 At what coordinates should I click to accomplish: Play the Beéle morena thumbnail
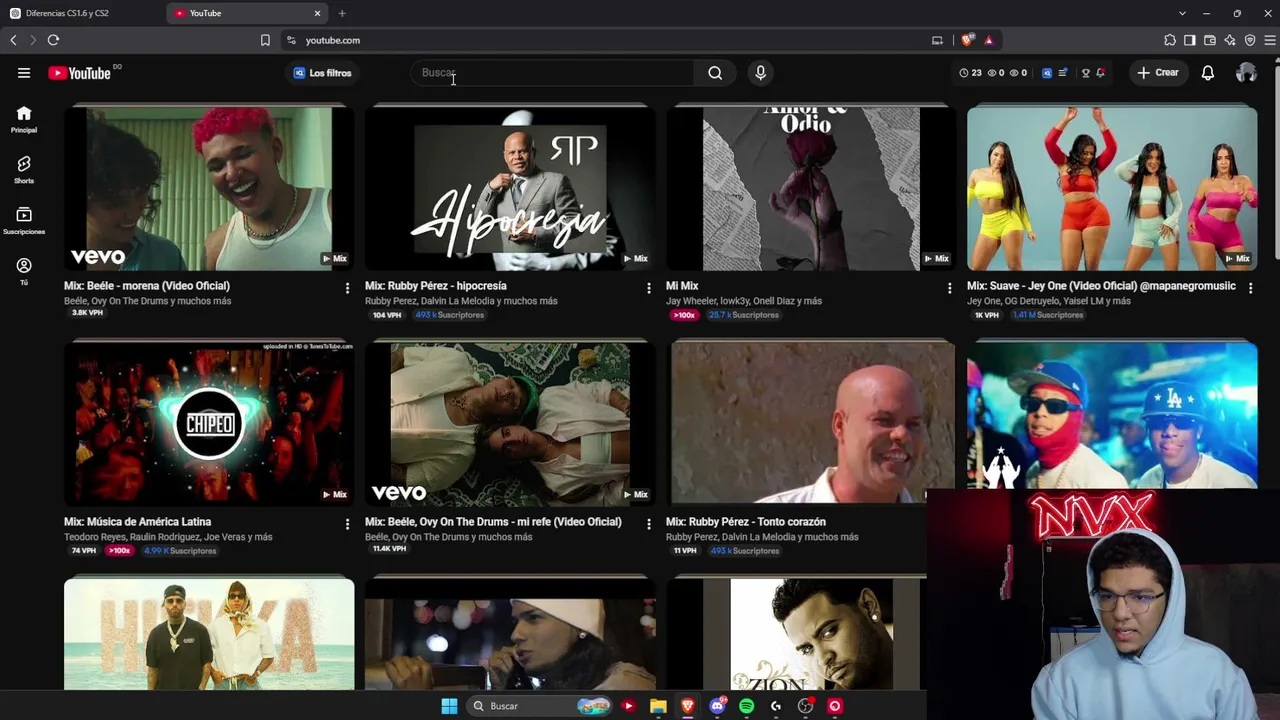[209, 188]
